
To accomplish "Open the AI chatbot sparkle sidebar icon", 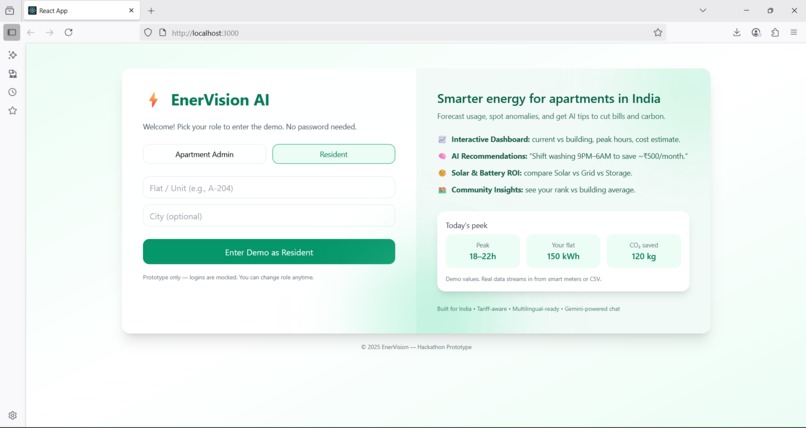I will [x=13, y=55].
